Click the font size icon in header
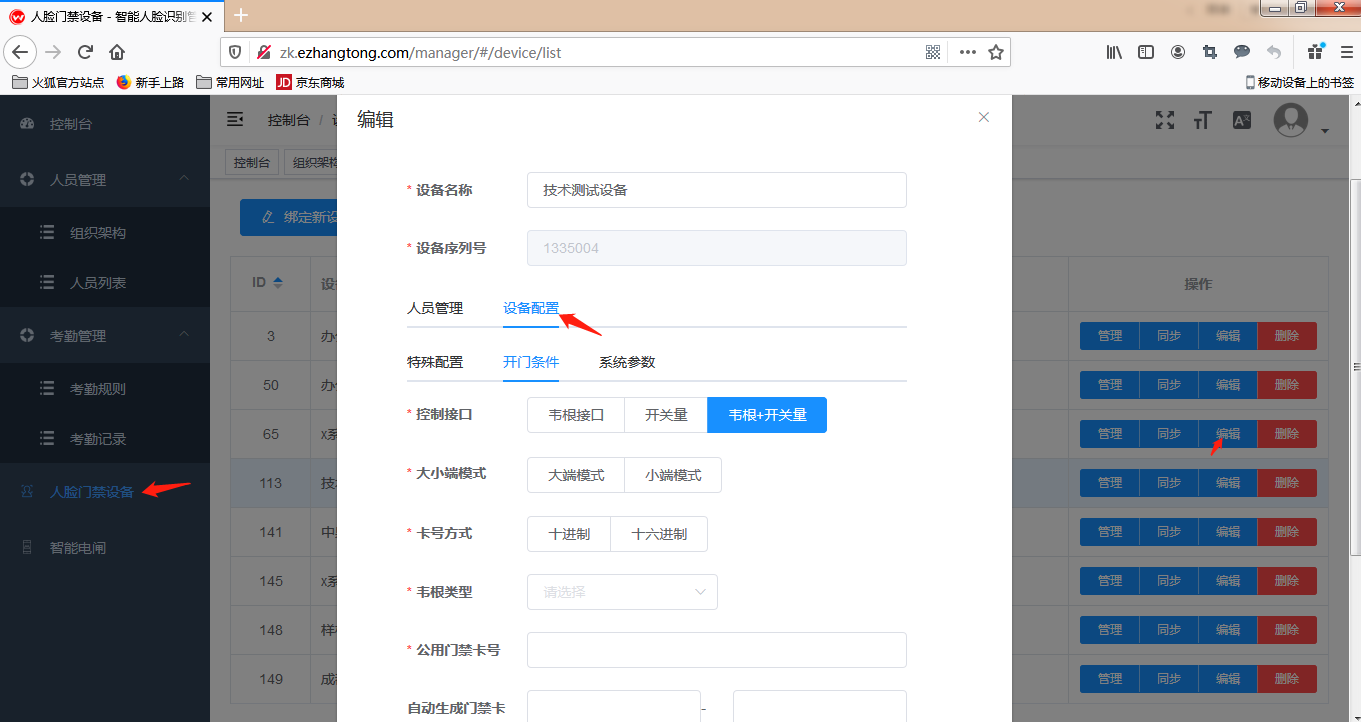 point(1202,120)
